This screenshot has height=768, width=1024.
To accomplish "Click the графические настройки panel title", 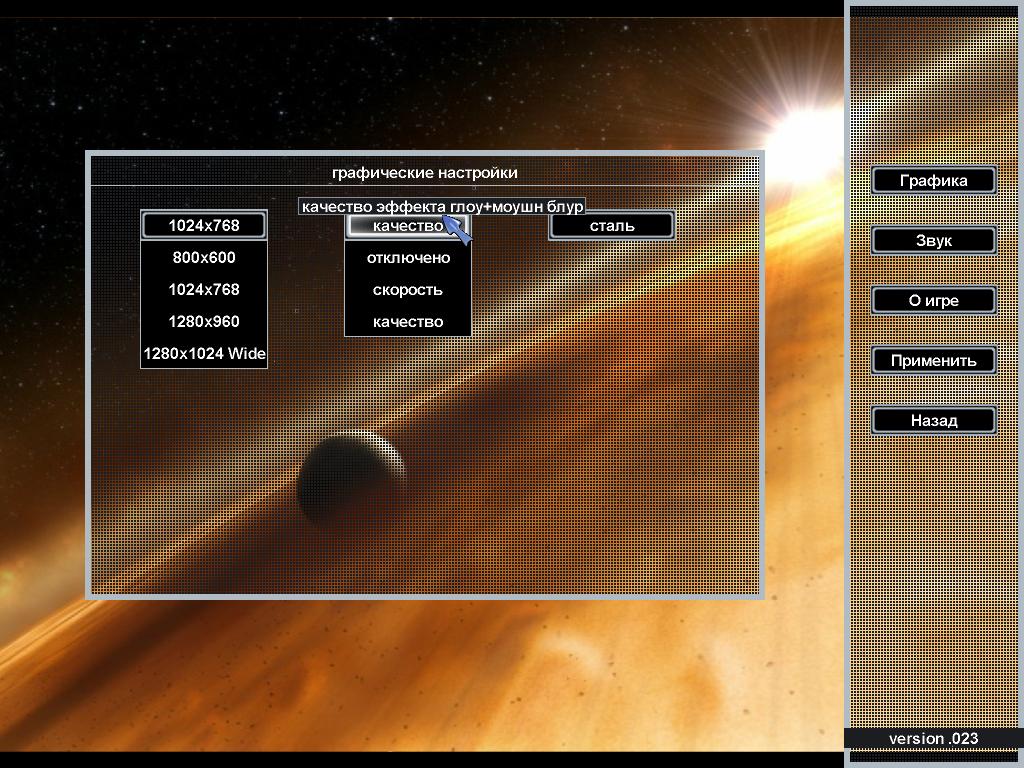I will tap(425, 173).
